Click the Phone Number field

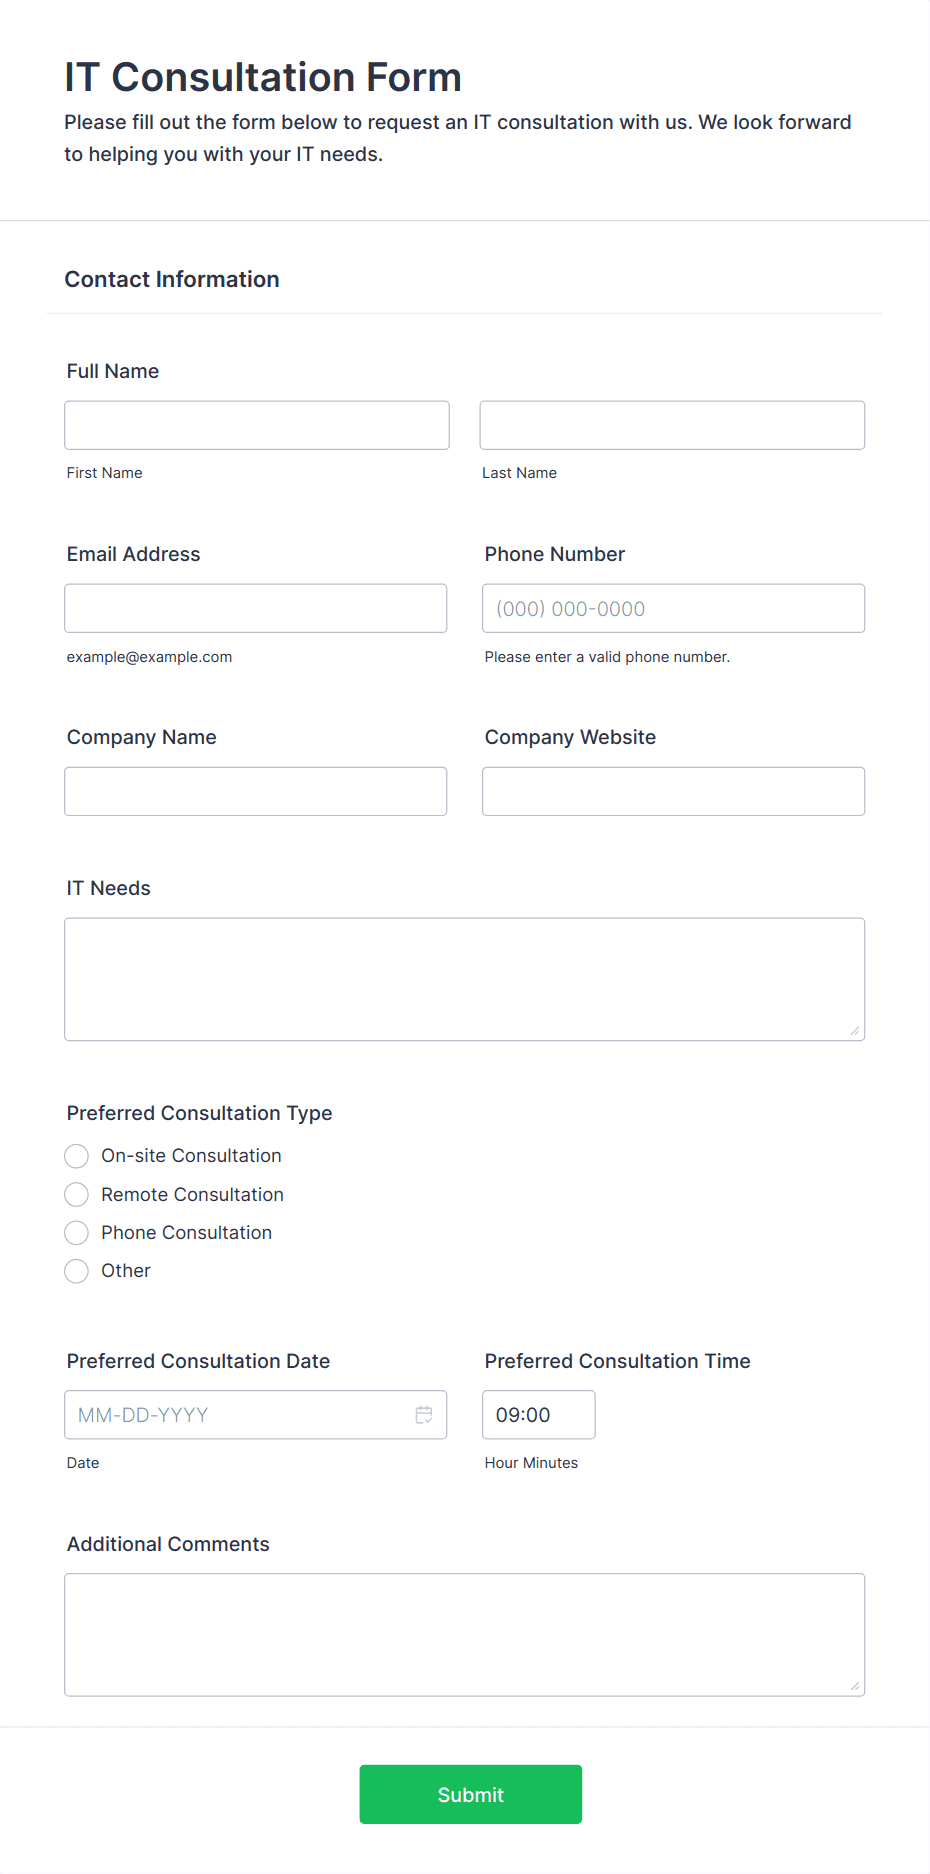coord(673,607)
